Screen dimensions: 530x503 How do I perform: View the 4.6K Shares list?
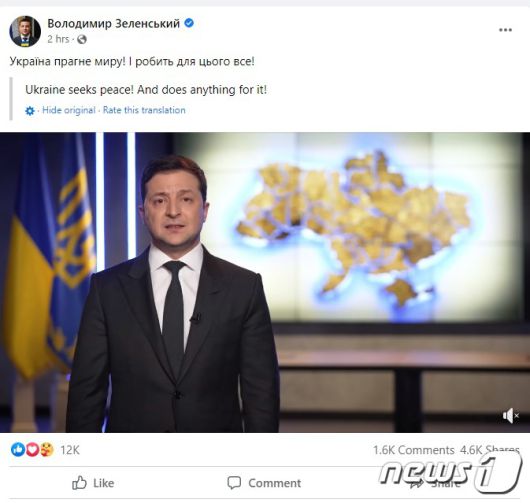pos(489,450)
